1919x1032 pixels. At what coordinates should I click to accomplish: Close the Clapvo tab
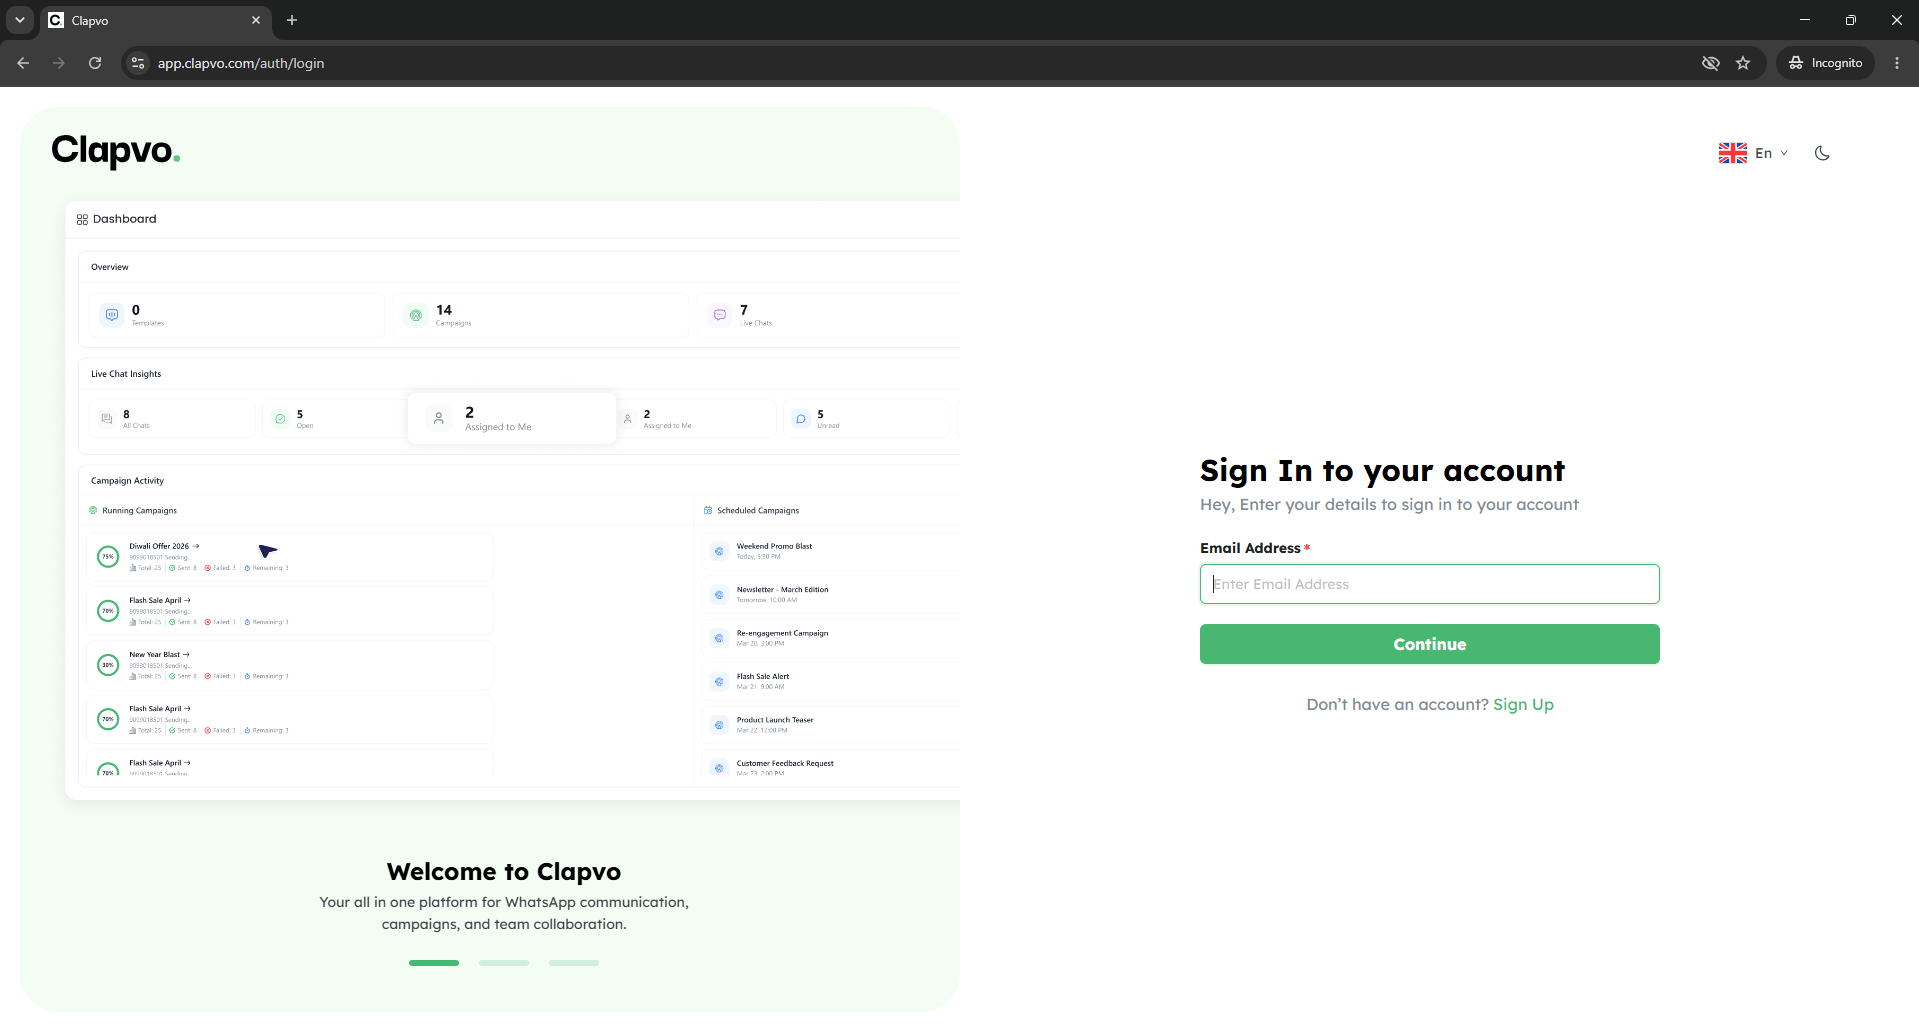click(x=256, y=20)
